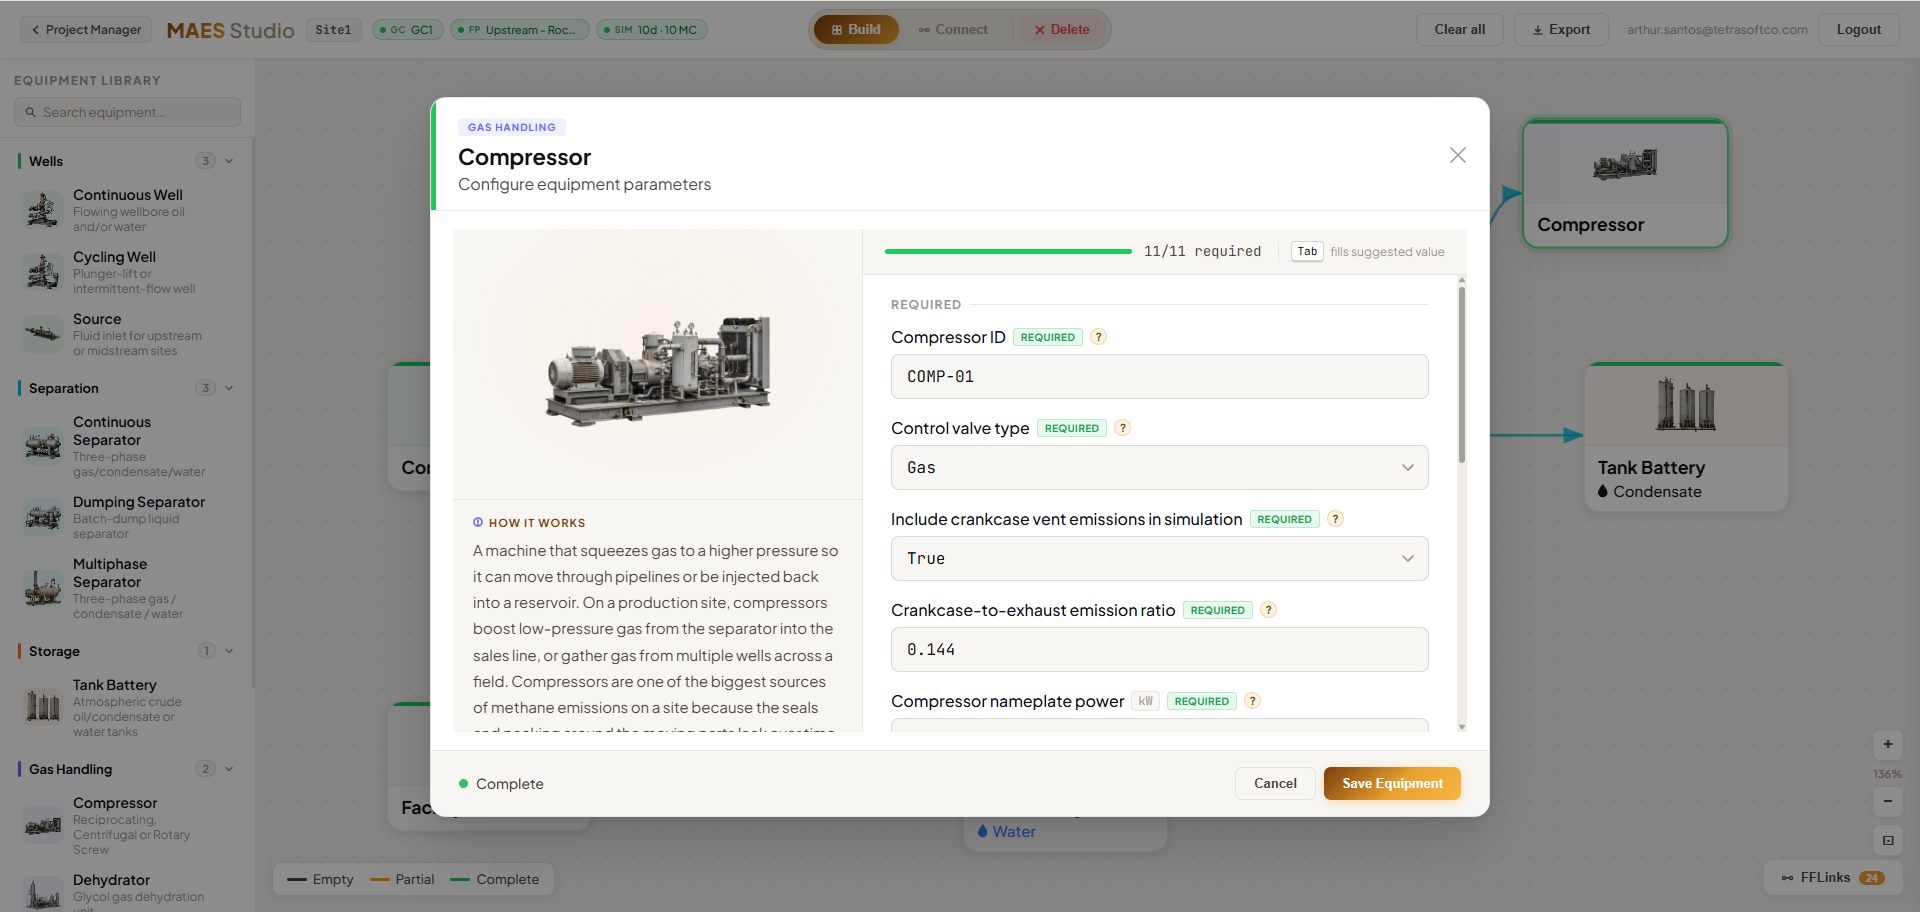
Task: Click the Export button
Action: 1561,30
